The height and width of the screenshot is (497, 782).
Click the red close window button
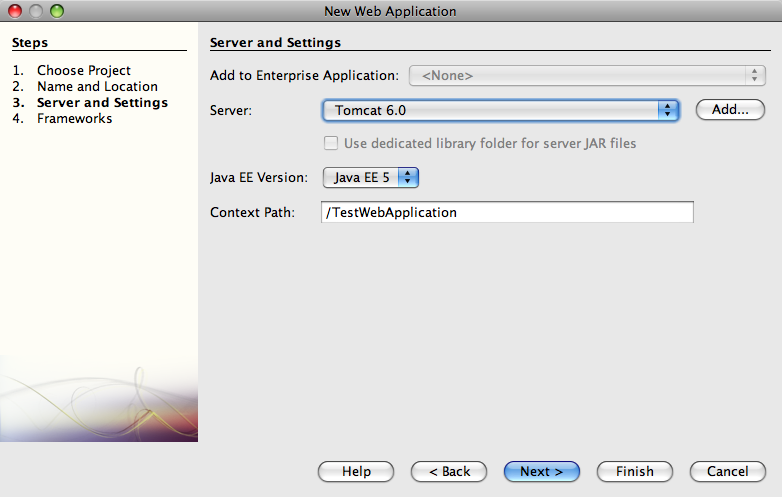click(x=15, y=11)
